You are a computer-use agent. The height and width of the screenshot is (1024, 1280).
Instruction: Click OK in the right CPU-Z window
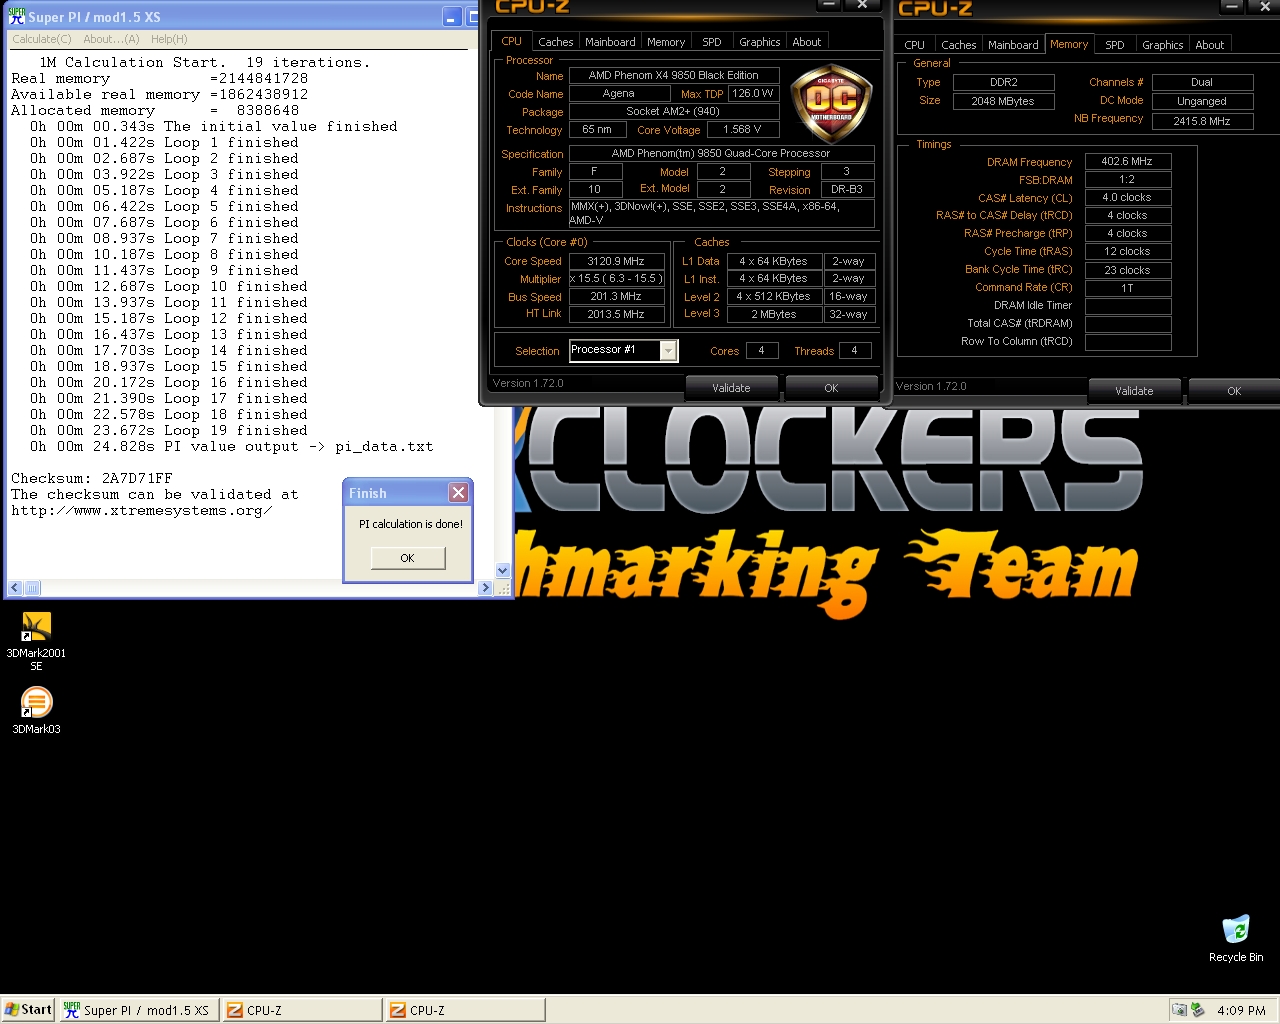1234,391
